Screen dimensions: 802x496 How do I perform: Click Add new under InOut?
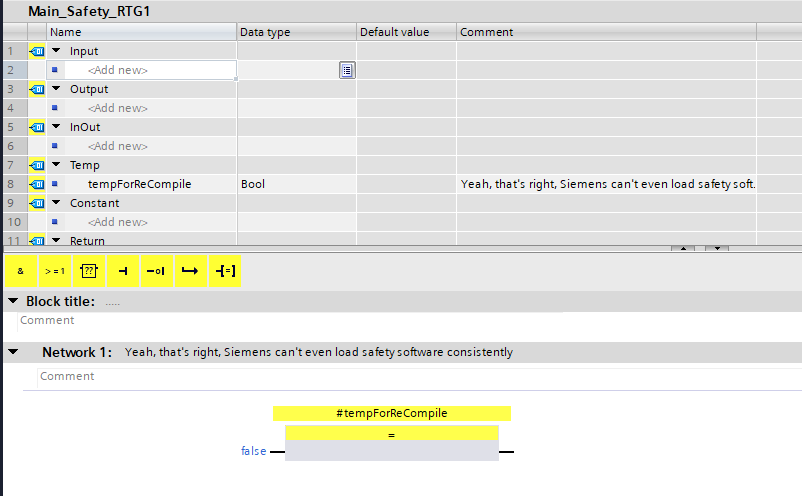(118, 146)
